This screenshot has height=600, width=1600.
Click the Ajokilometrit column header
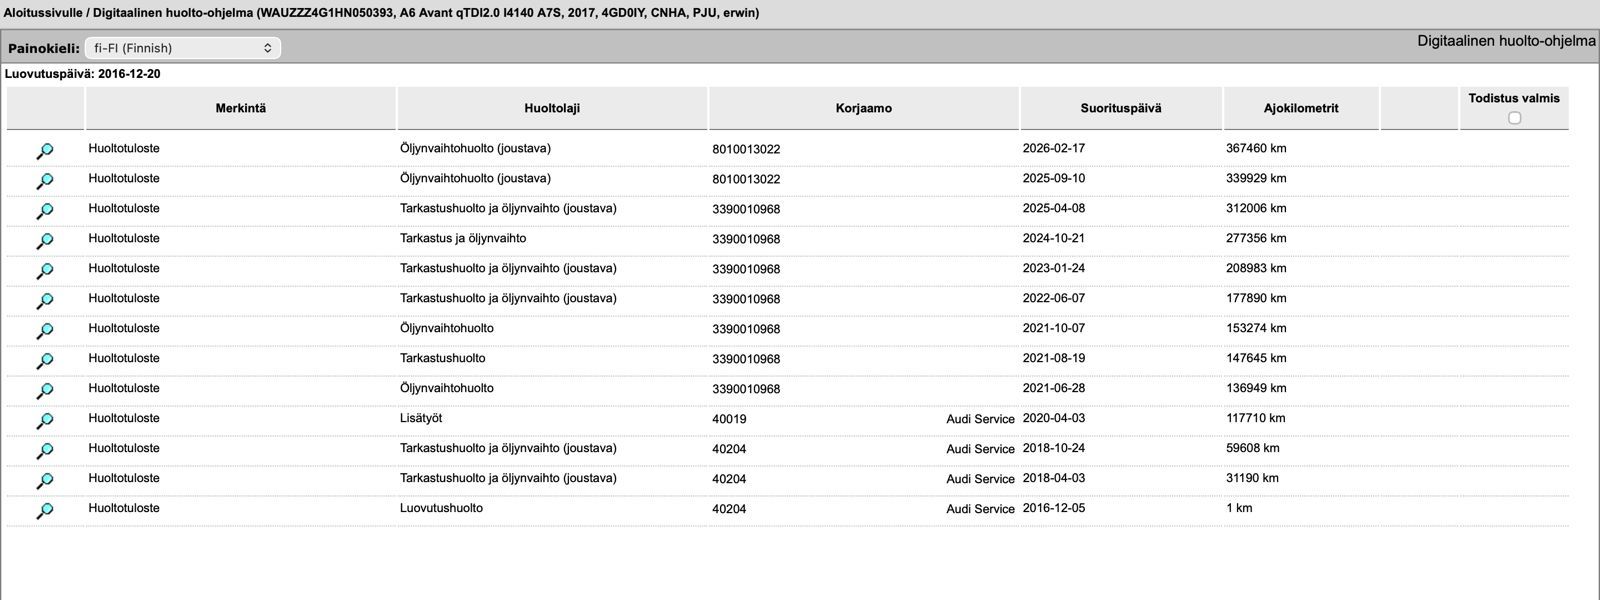[x=1300, y=108]
